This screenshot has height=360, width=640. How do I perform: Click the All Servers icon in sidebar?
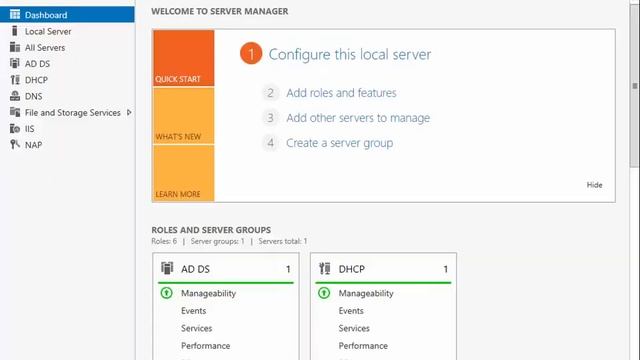click(15, 47)
